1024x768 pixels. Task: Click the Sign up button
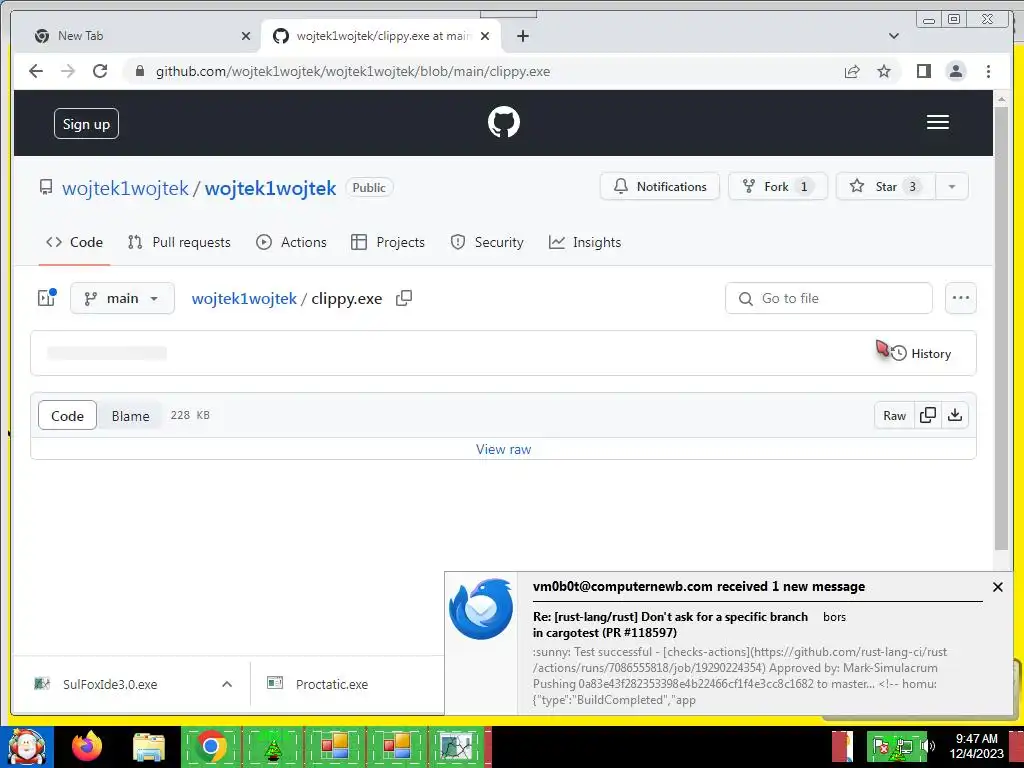click(x=86, y=123)
